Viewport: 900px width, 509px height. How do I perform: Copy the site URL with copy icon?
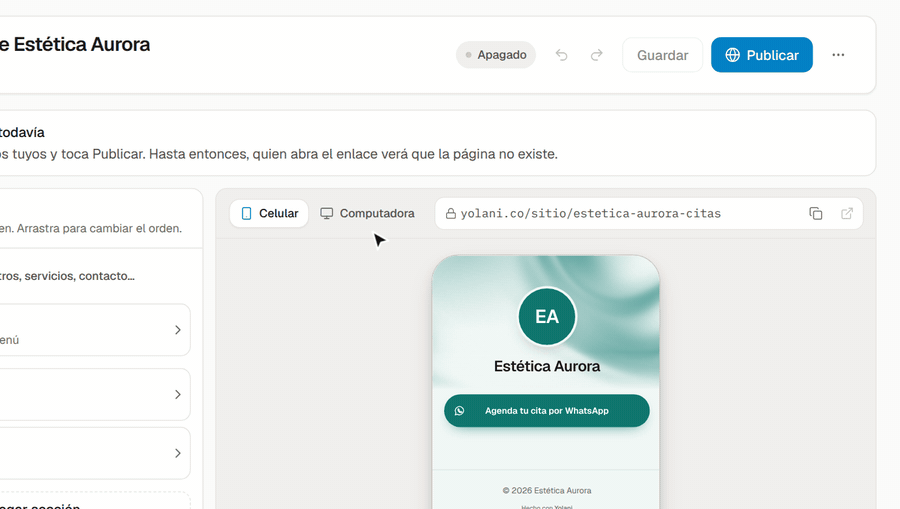(x=816, y=213)
